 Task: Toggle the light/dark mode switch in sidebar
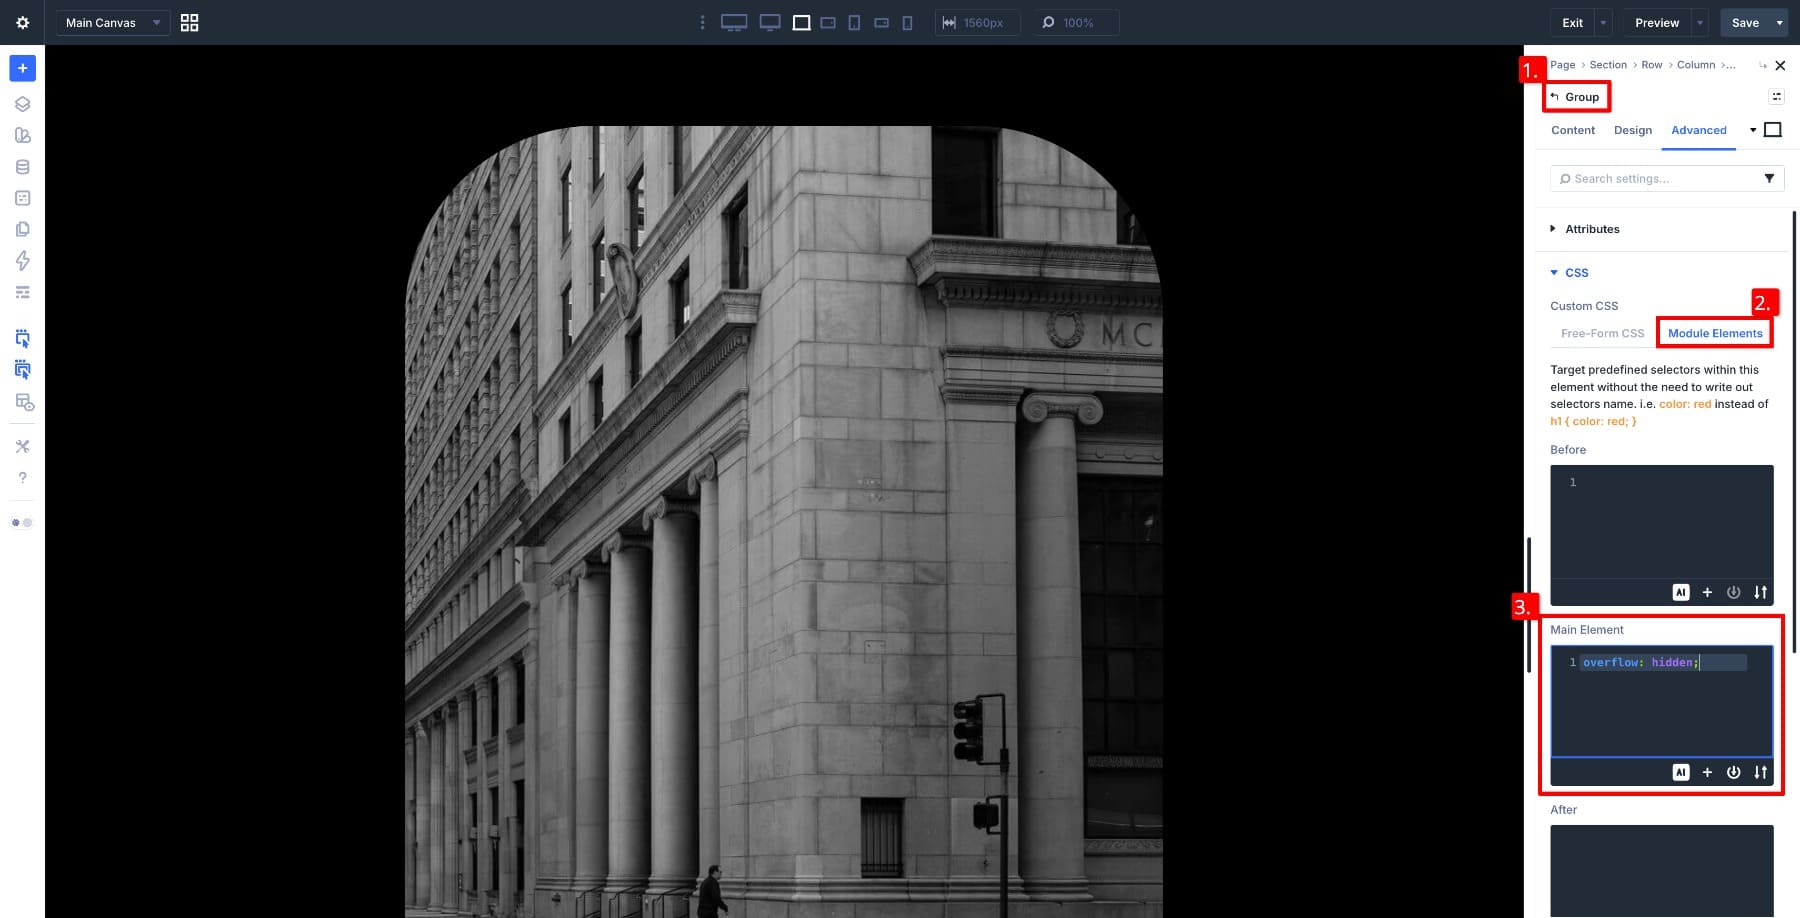(x=22, y=522)
